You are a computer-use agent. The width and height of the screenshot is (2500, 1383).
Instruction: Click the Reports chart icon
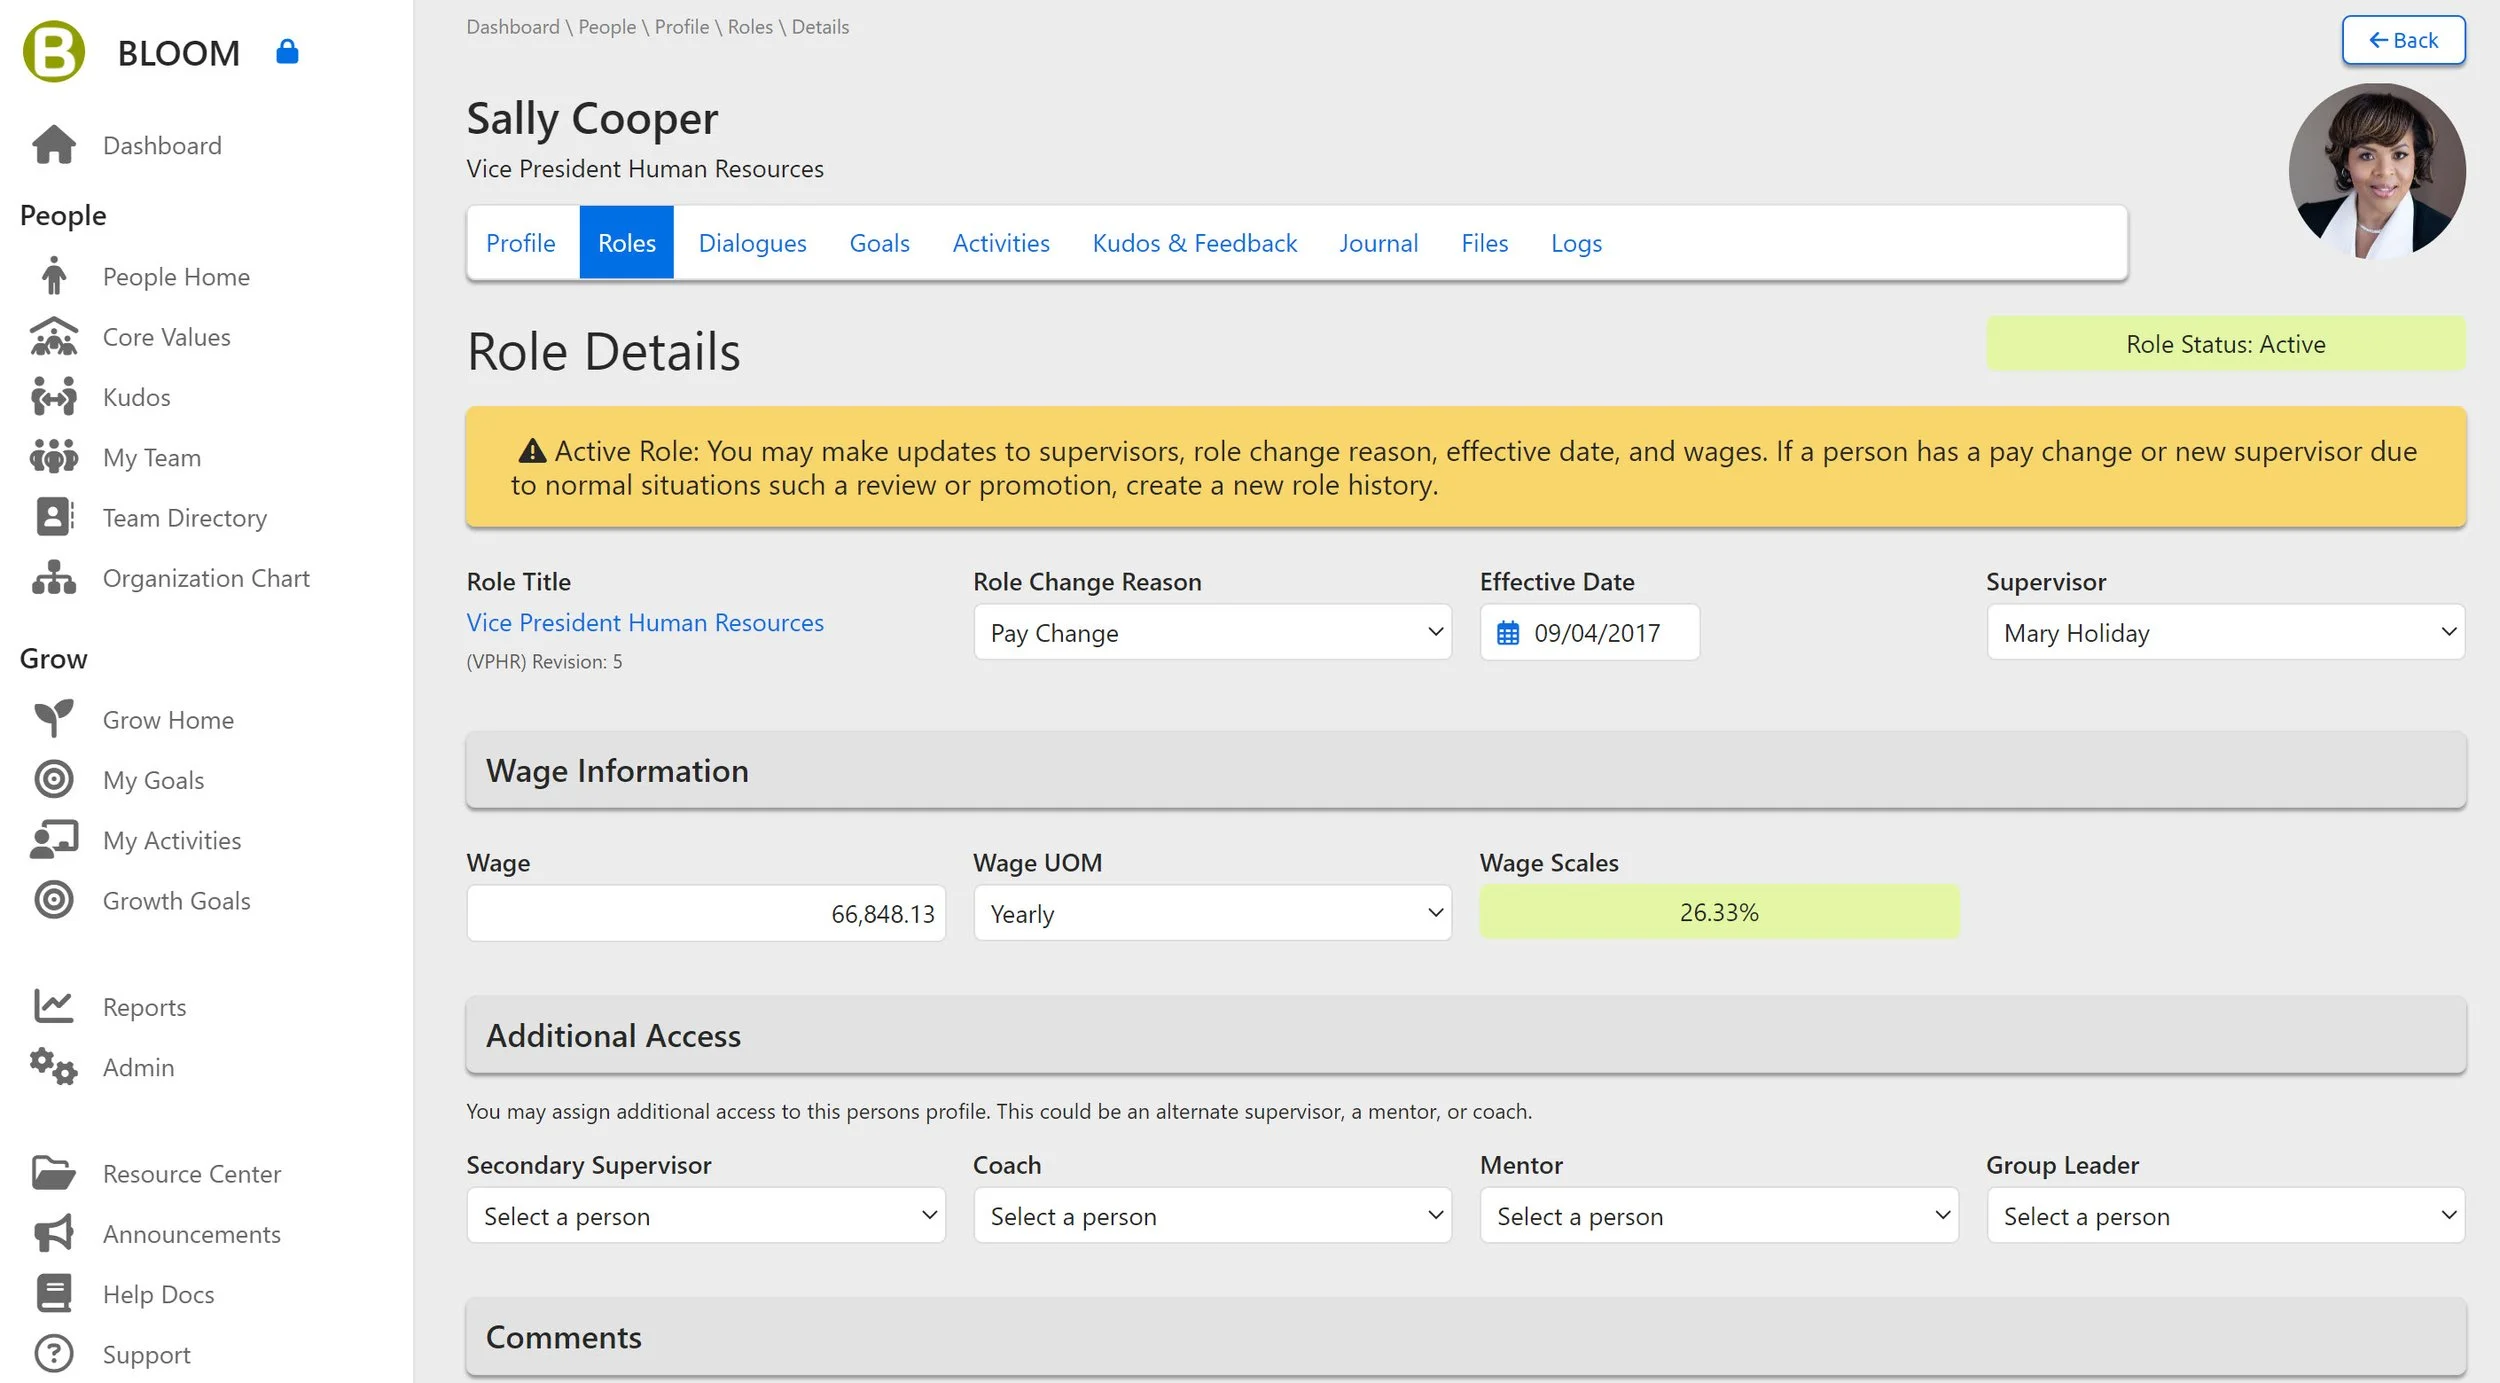pyautogui.click(x=54, y=1006)
